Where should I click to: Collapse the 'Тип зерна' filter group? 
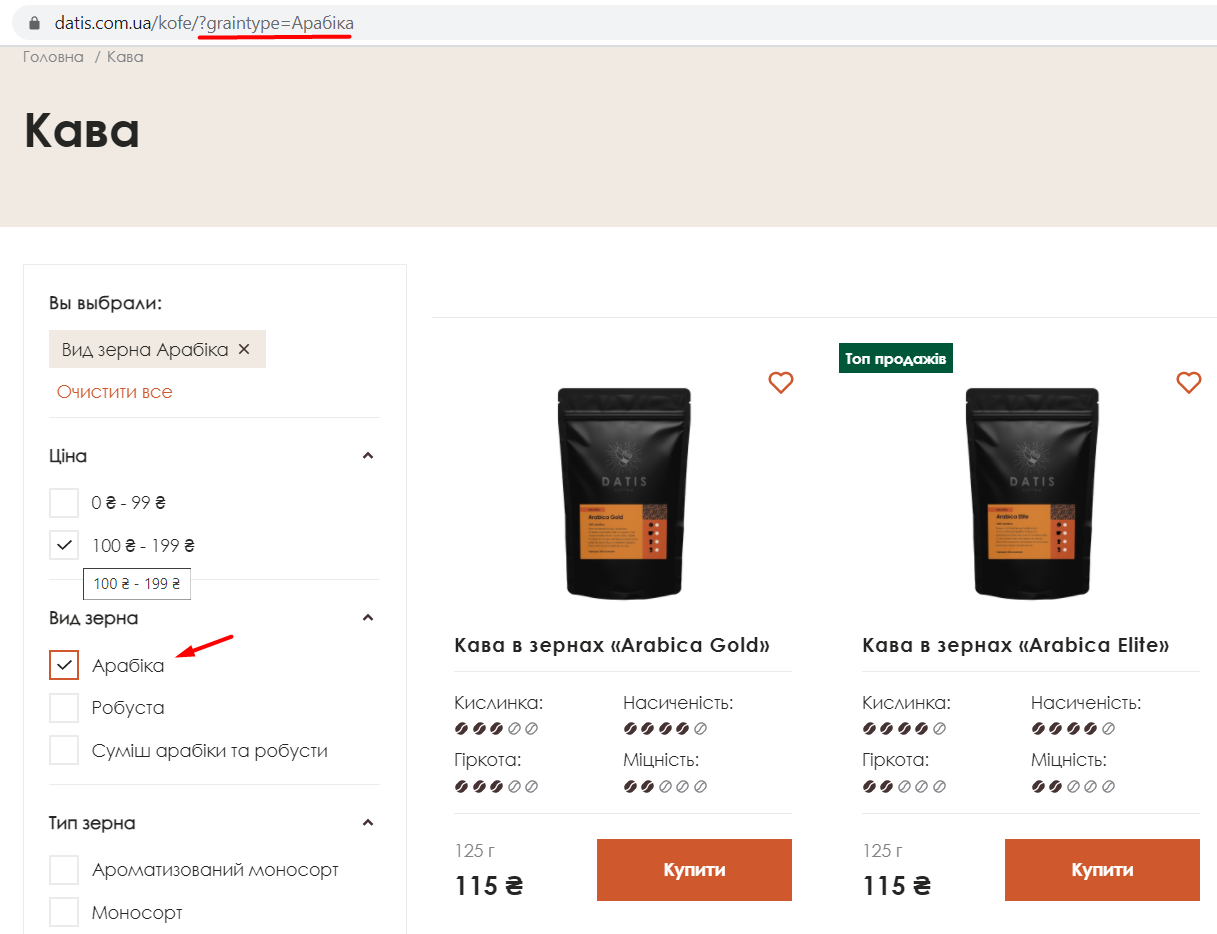point(367,823)
